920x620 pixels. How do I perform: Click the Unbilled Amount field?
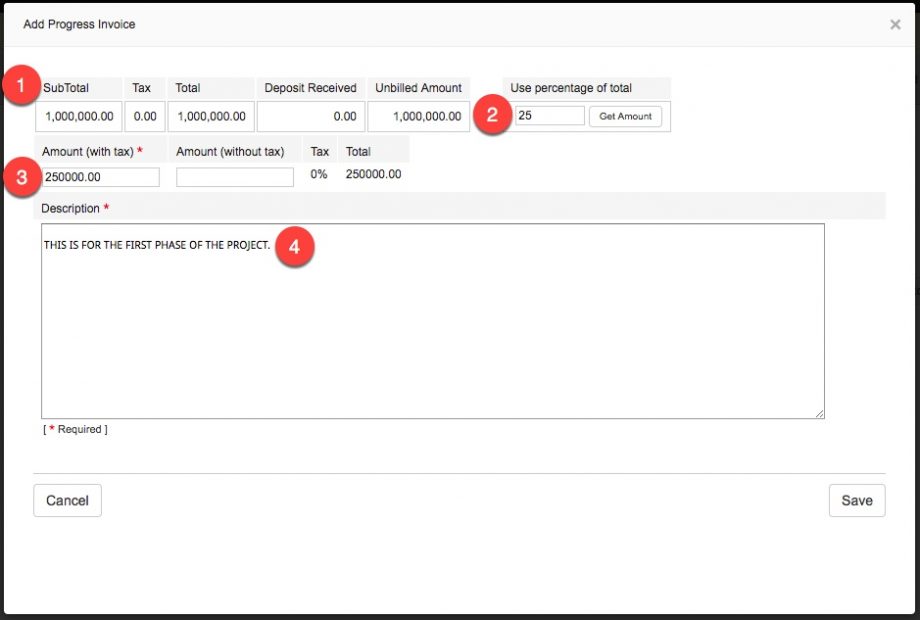click(417, 115)
